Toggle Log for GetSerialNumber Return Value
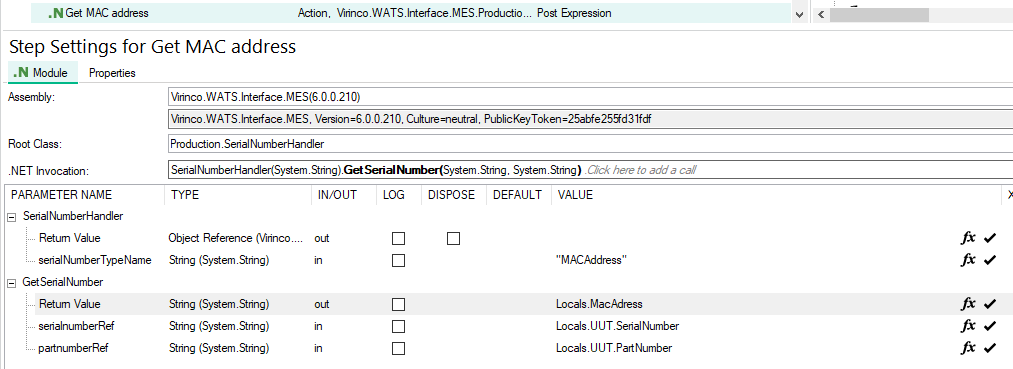The height and width of the screenshot is (369, 1013). [x=399, y=304]
